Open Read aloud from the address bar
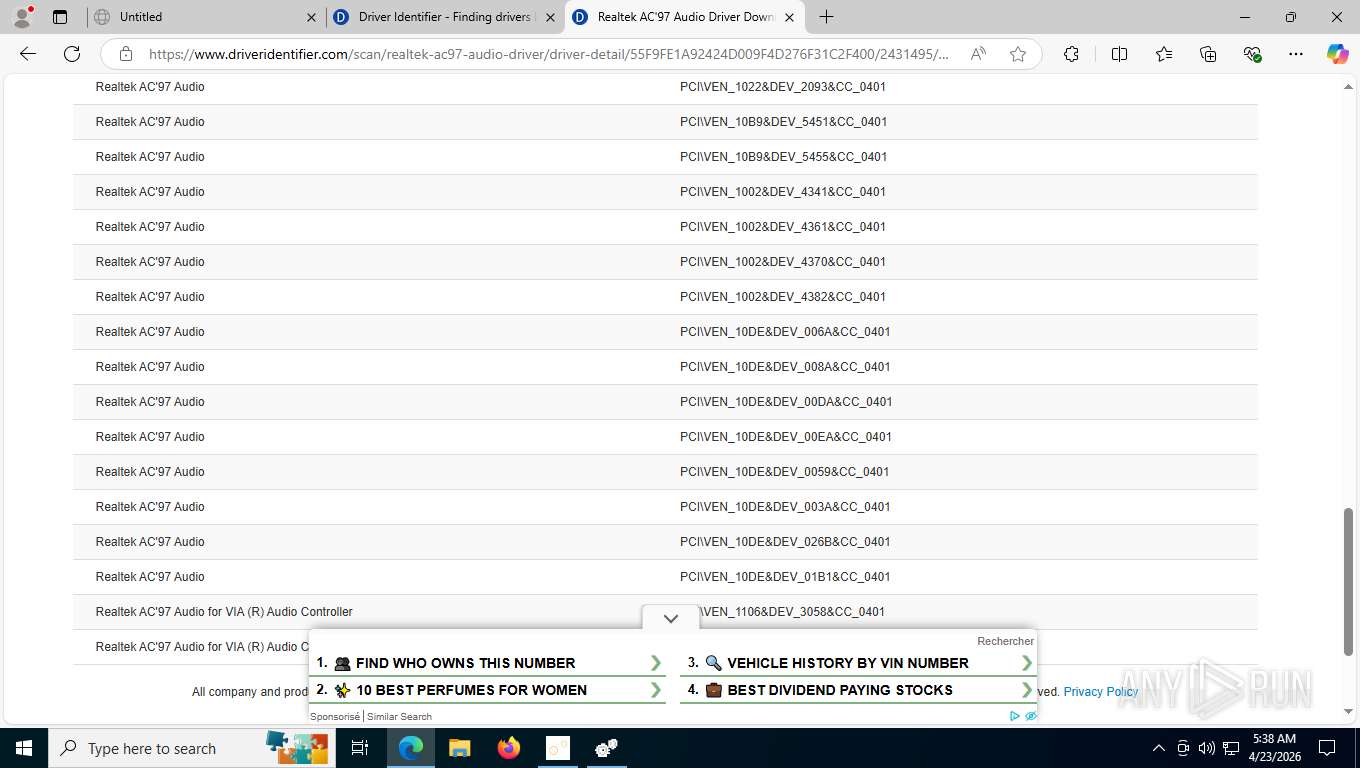Image resolution: width=1360 pixels, height=768 pixels. pyautogui.click(x=978, y=54)
